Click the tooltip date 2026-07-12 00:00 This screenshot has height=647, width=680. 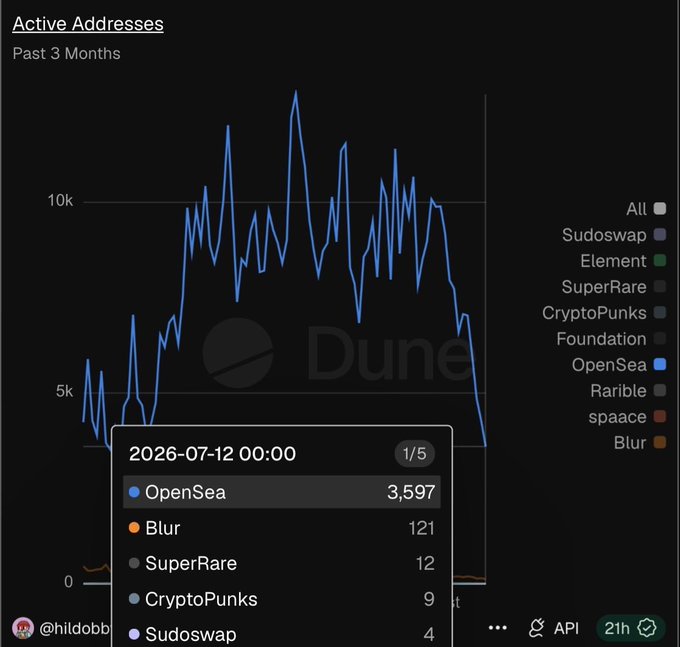[x=212, y=454]
